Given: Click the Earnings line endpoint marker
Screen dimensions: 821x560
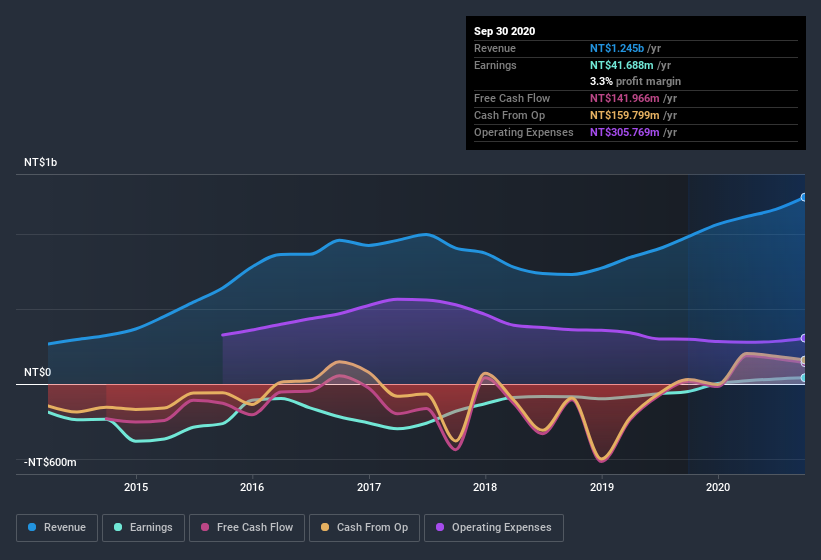Looking at the screenshot, I should pyautogui.click(x=804, y=377).
